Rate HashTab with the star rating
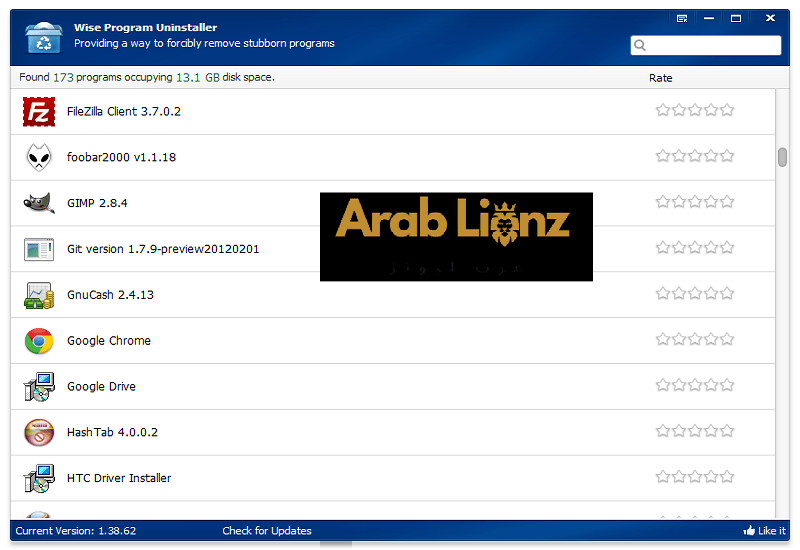 [695, 431]
